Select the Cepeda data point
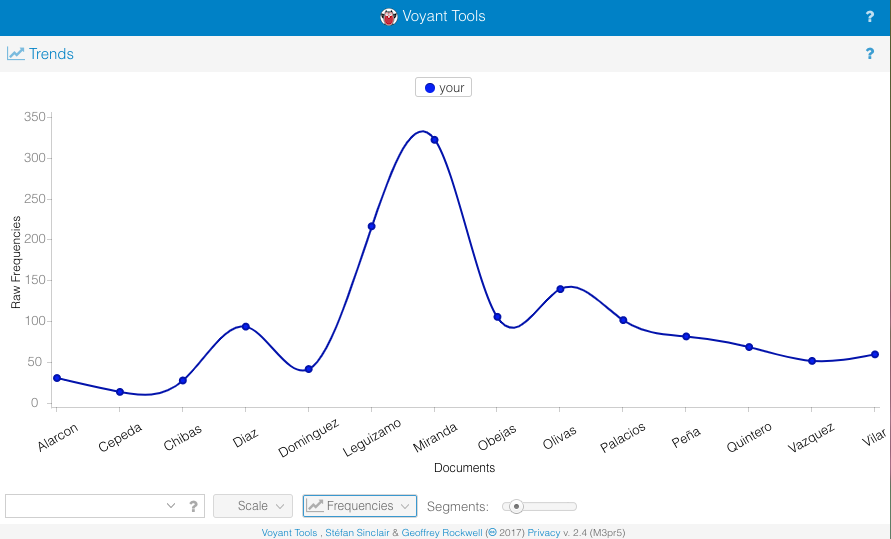 coord(120,392)
